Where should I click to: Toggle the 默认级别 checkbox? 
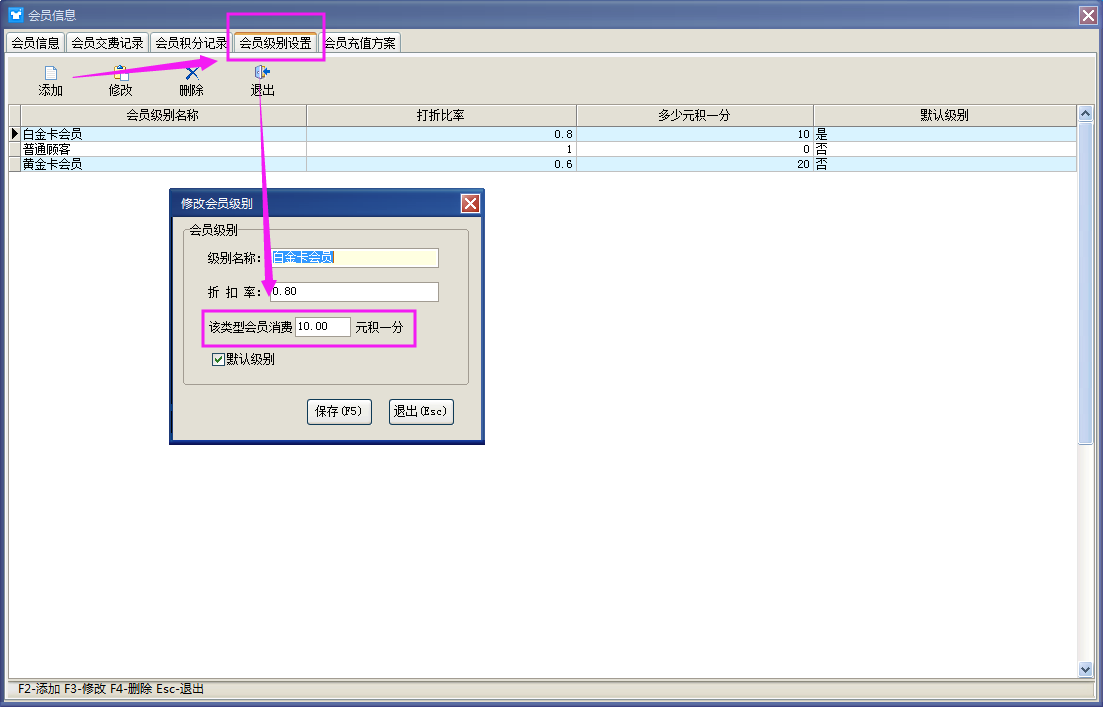point(218,360)
